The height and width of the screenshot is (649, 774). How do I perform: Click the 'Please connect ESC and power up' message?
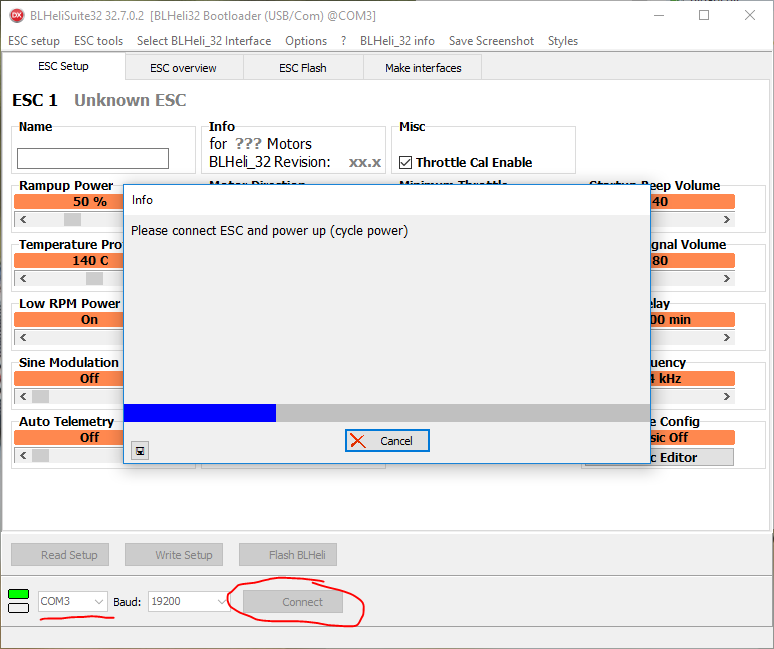(x=270, y=231)
